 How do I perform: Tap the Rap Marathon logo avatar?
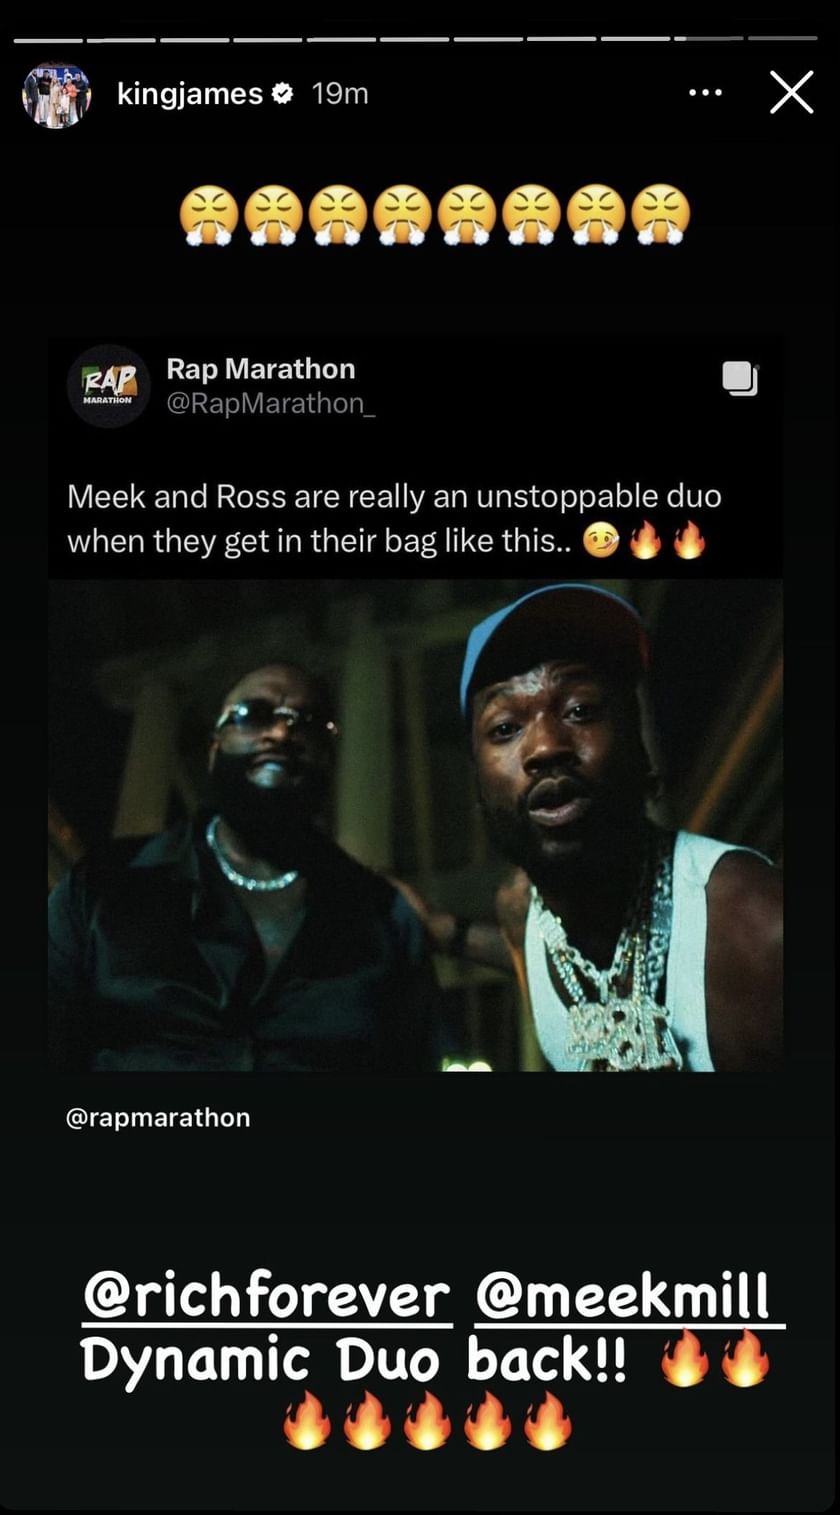click(x=108, y=387)
